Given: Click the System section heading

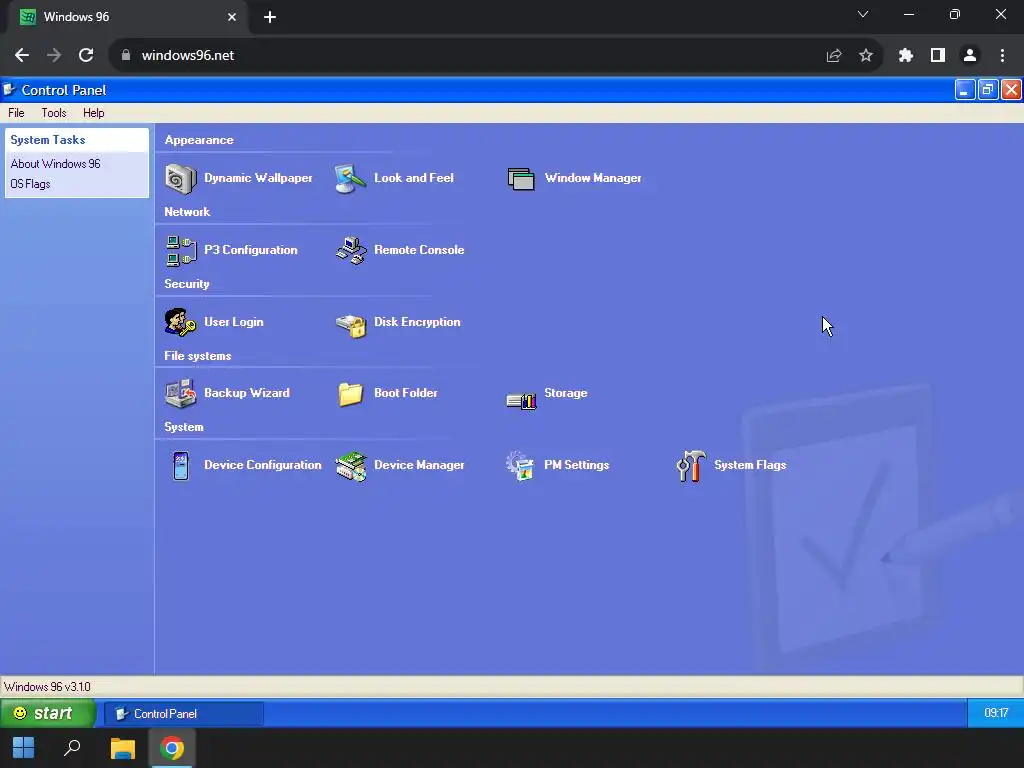Looking at the screenshot, I should pyautogui.click(x=184, y=427).
